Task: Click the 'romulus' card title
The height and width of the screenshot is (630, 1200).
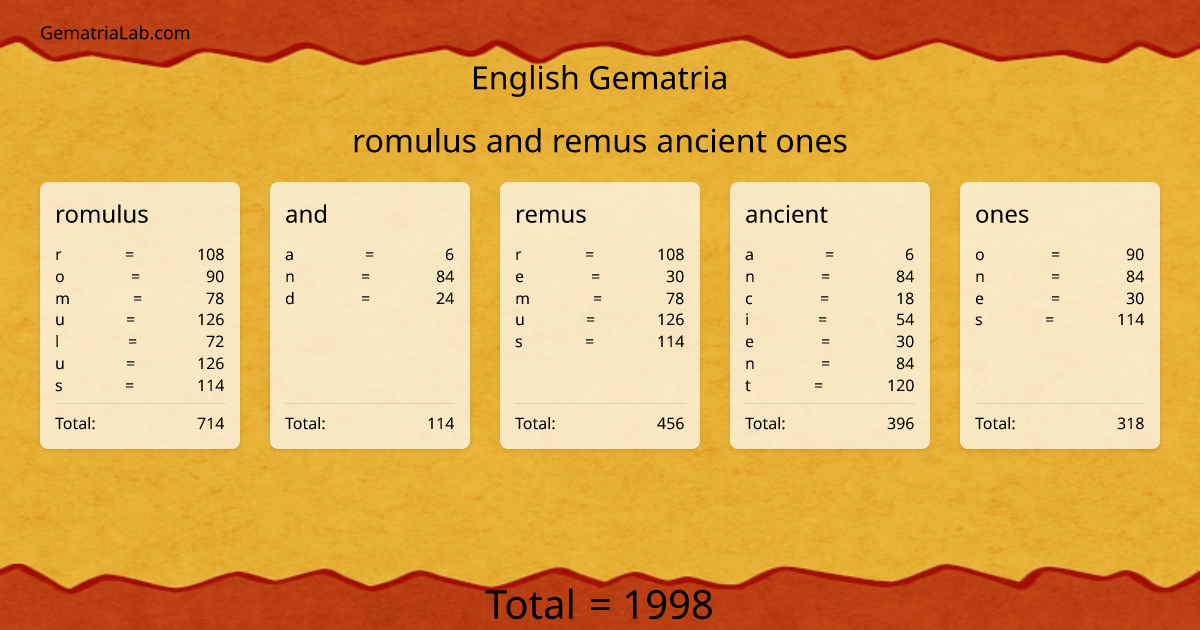Action: [102, 214]
